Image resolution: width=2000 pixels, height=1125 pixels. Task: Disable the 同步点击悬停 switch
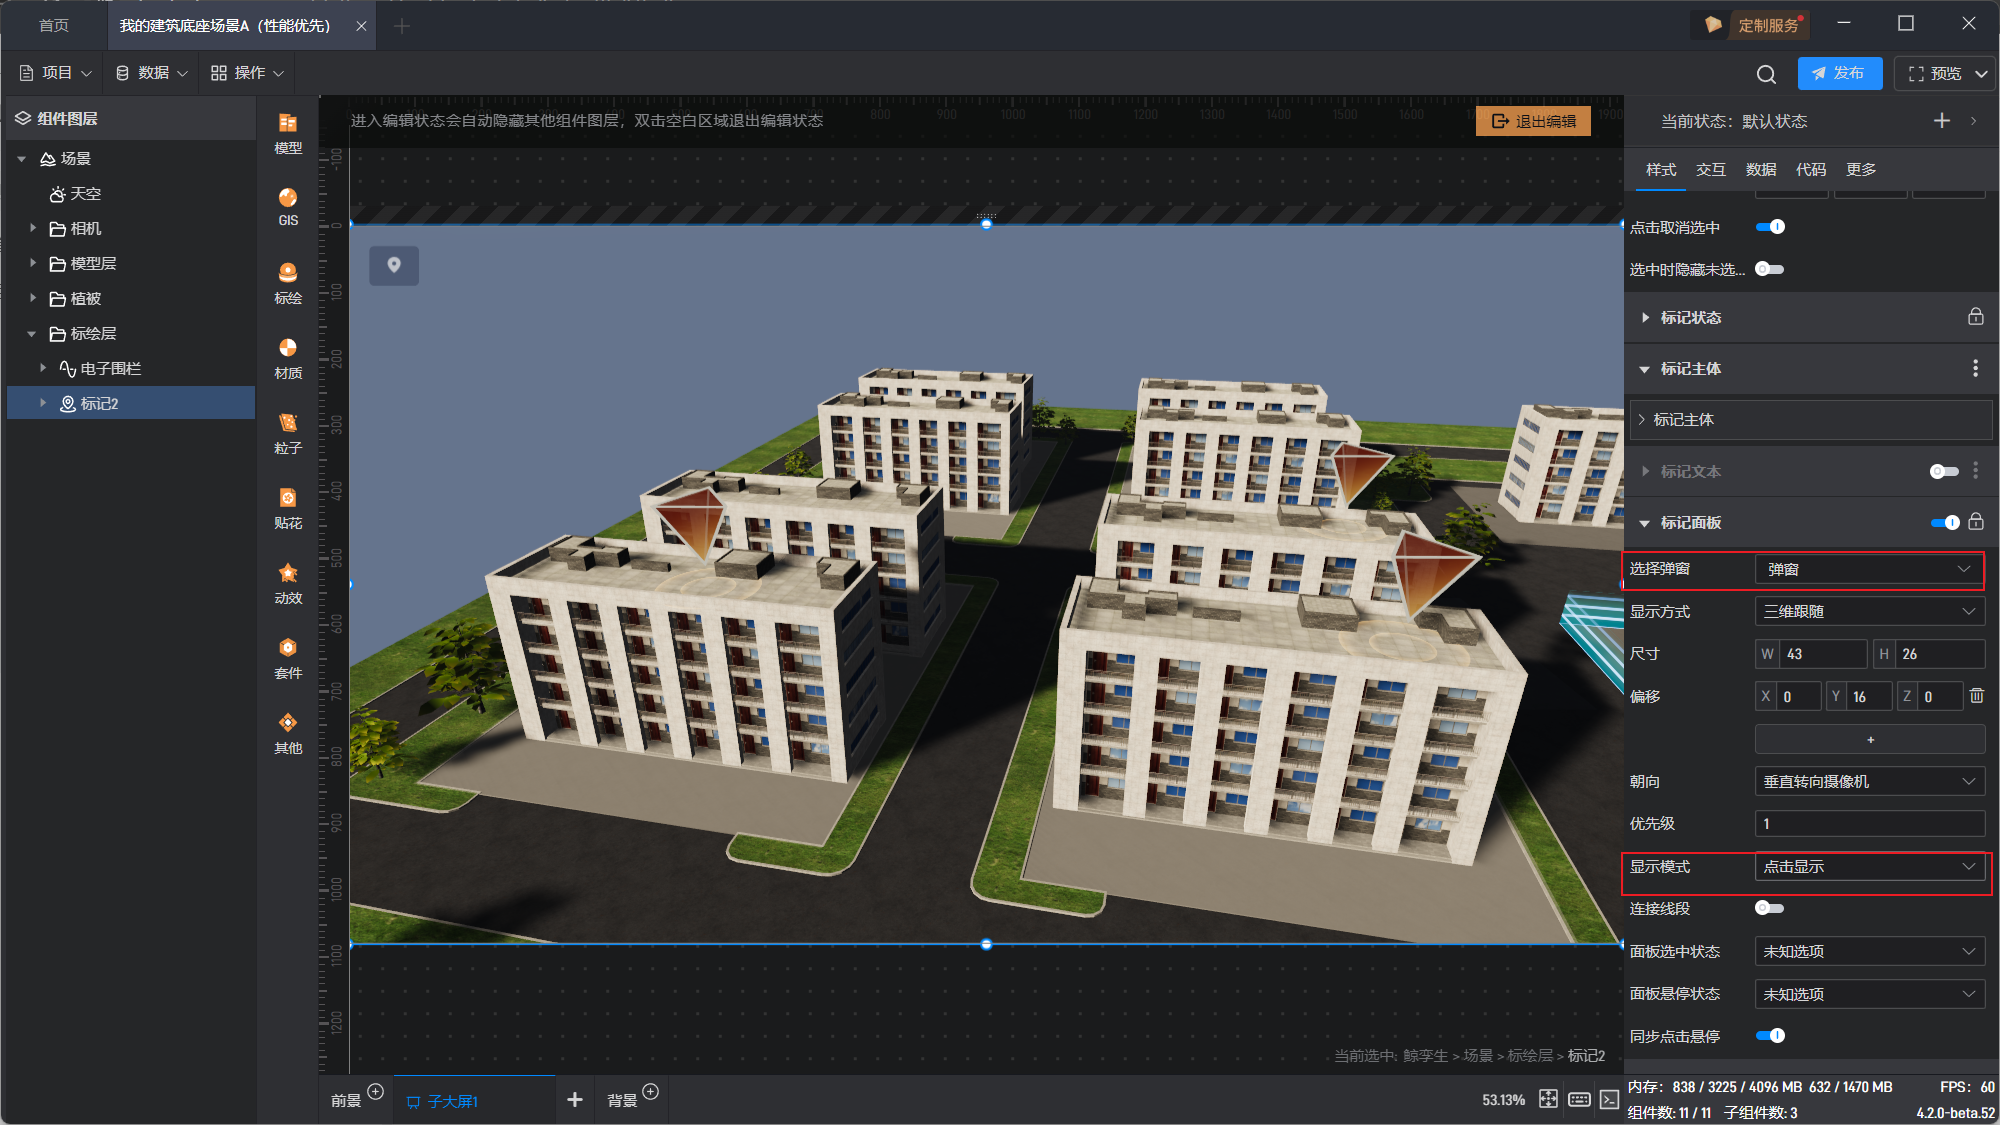point(1770,1036)
